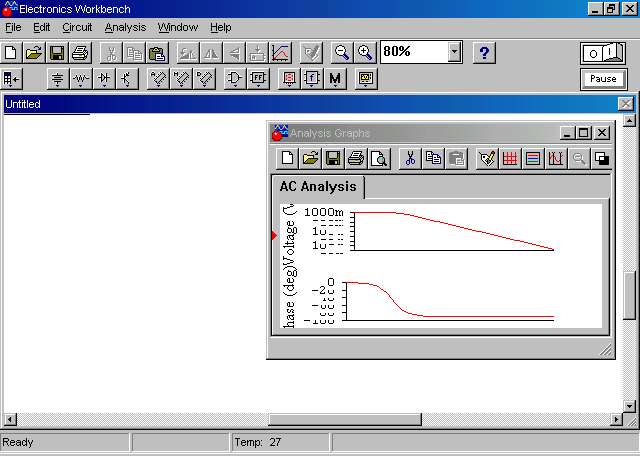The height and width of the screenshot is (456, 640).
Task: Cut in Analysis Graphs toolbar
Action: point(410,158)
